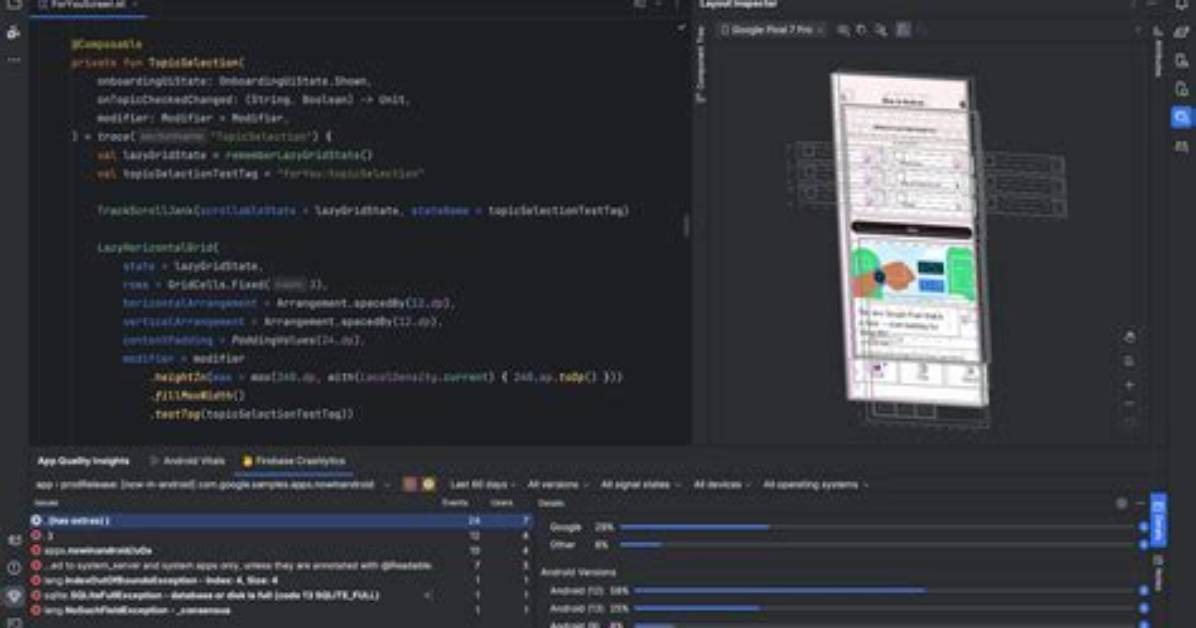Image resolution: width=1196 pixels, height=628 pixels.
Task: Close the Google Pixel 7 Pro device tab
Action: [820, 30]
